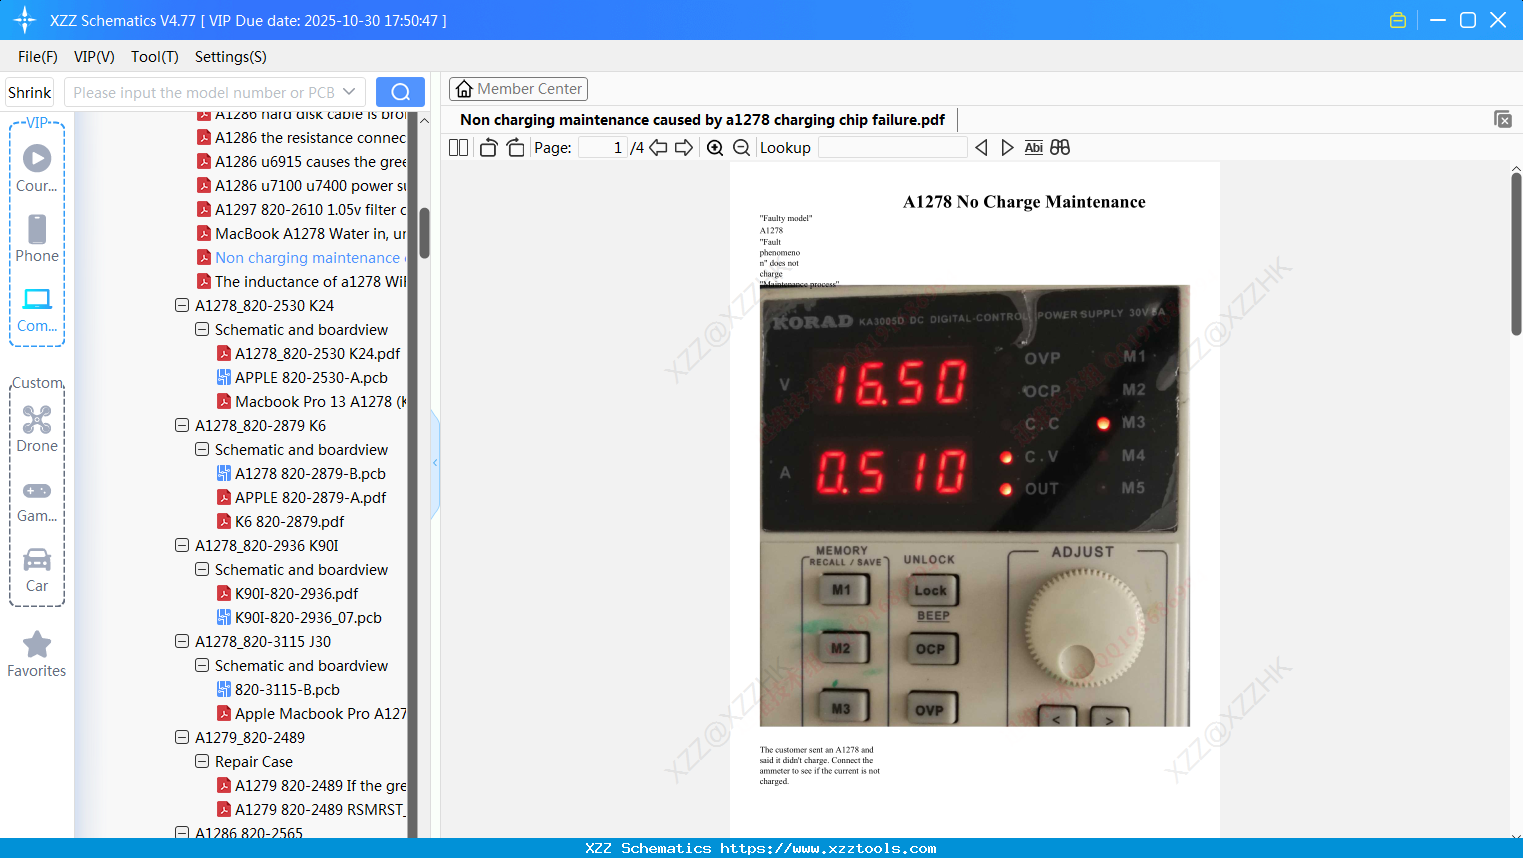The height and width of the screenshot is (858, 1523).
Task: Jump to the previous lookup result
Action: click(981, 148)
